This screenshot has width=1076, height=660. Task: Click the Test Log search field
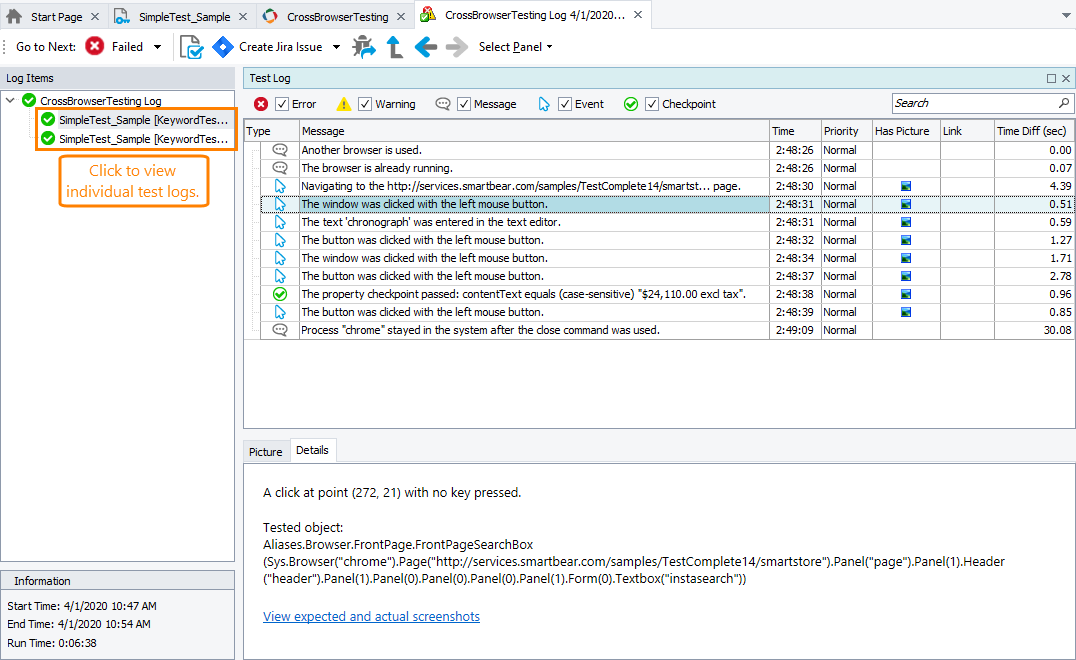click(973, 103)
